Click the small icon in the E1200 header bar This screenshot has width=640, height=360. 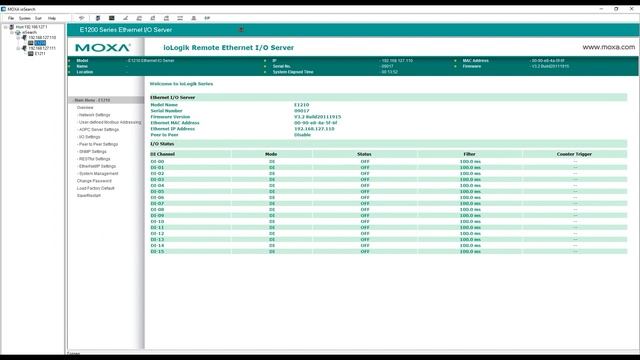pyautogui.click(x=241, y=29)
